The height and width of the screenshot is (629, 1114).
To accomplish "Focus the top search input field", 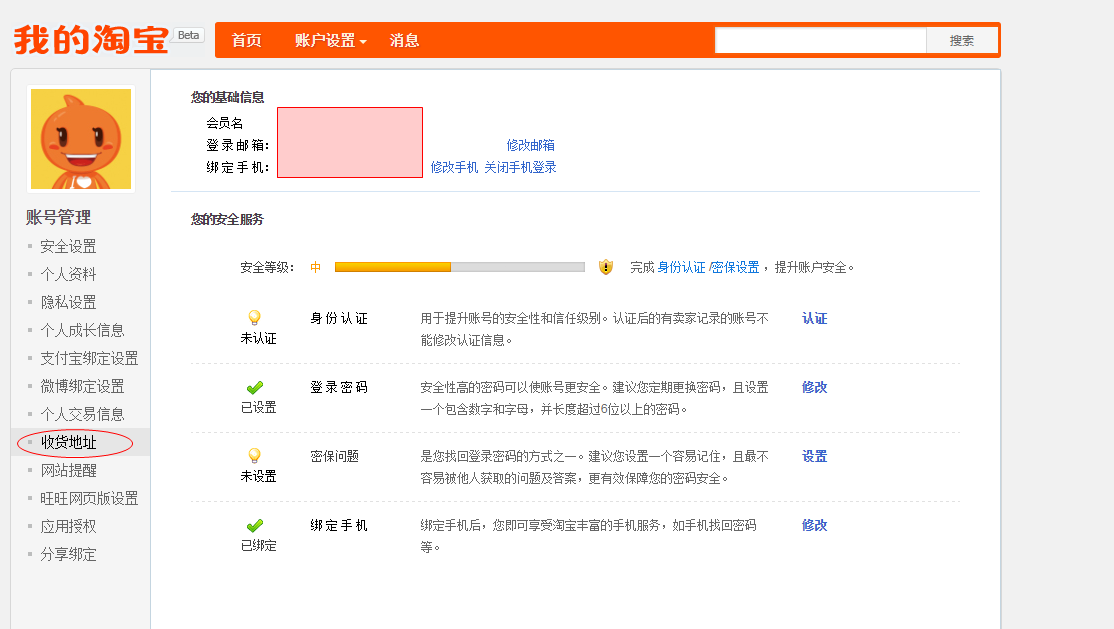I will click(821, 41).
